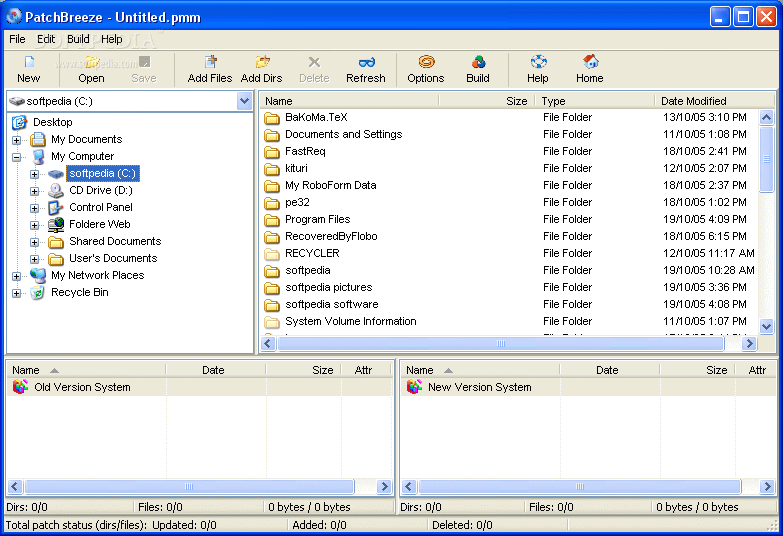
Task: Sort file list by Date Modified
Action: point(715,101)
